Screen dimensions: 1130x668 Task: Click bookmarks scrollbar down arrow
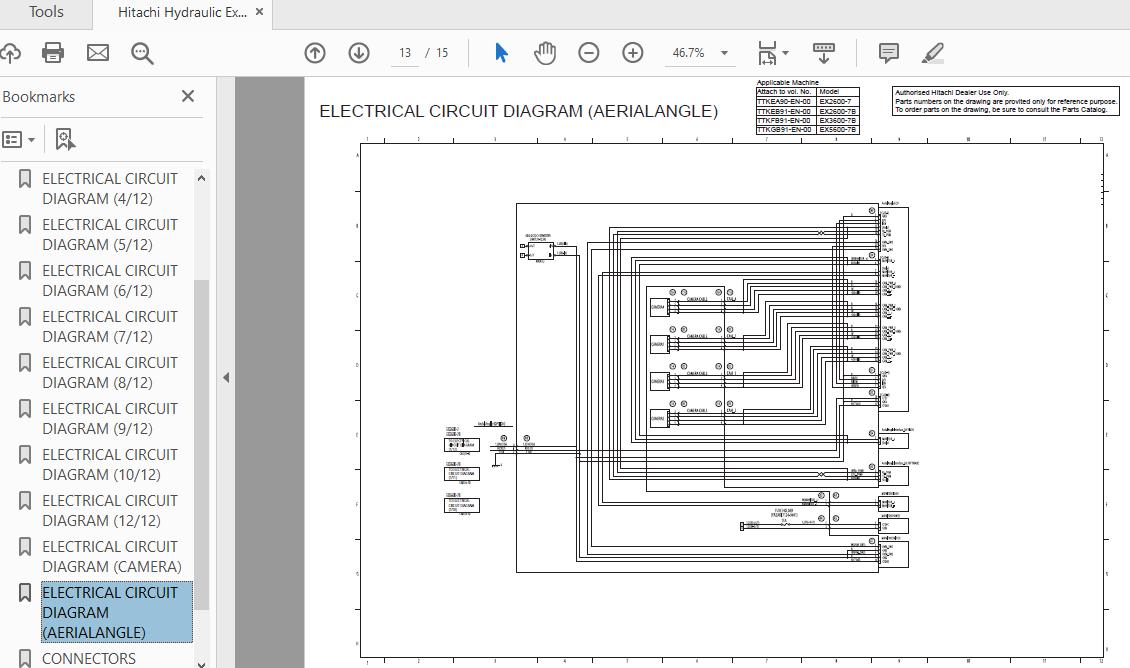click(201, 663)
